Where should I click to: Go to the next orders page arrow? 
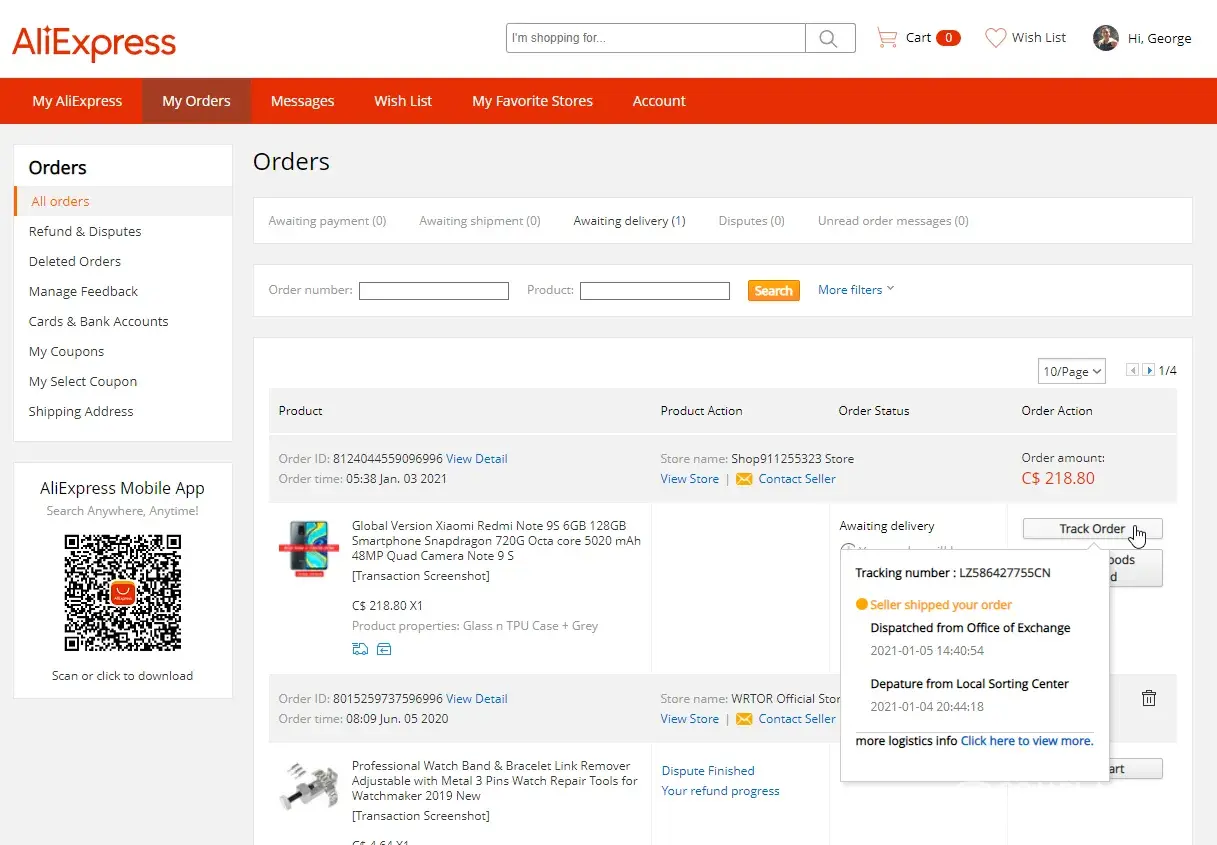point(1149,370)
